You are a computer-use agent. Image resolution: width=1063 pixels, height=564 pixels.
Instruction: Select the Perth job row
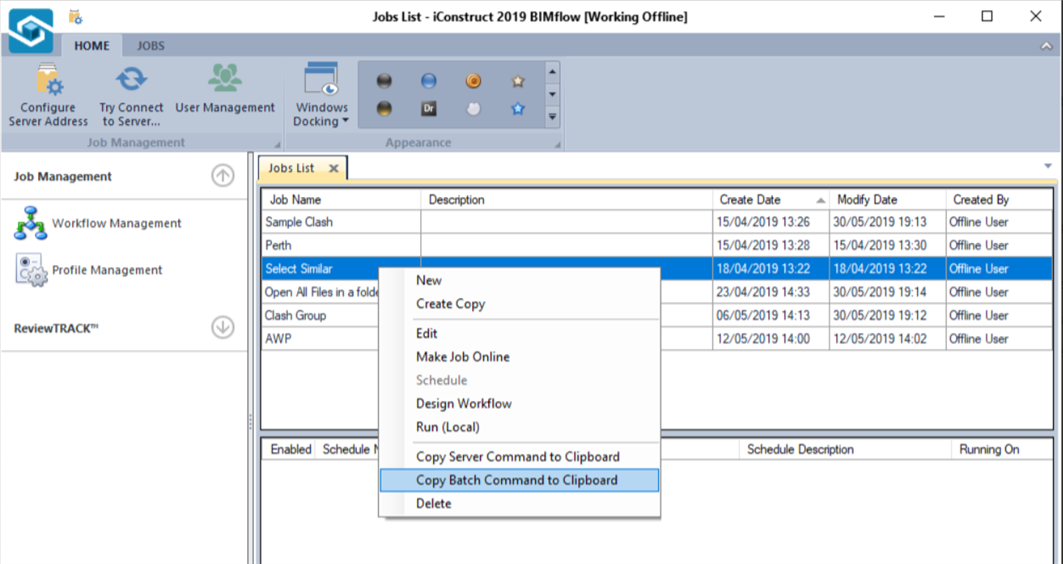tap(658, 245)
